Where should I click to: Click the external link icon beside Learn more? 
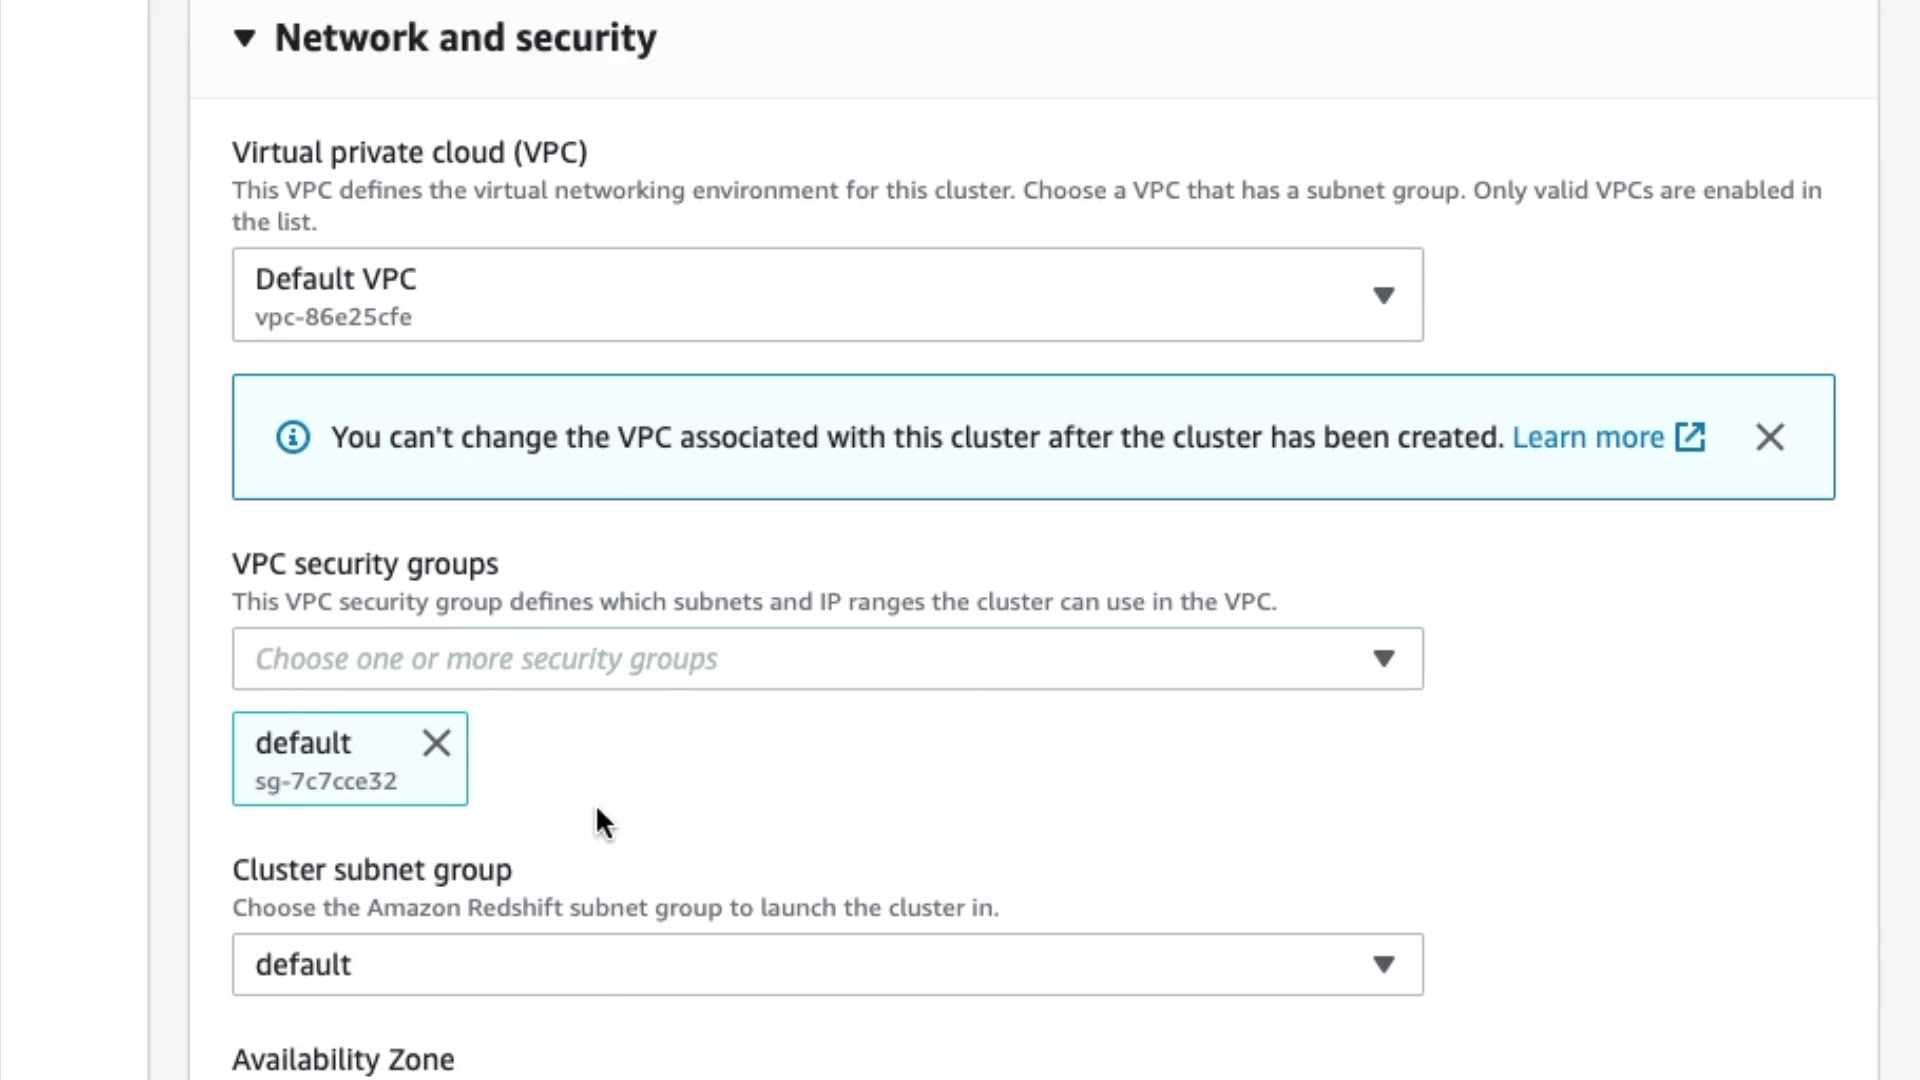[x=1690, y=437]
